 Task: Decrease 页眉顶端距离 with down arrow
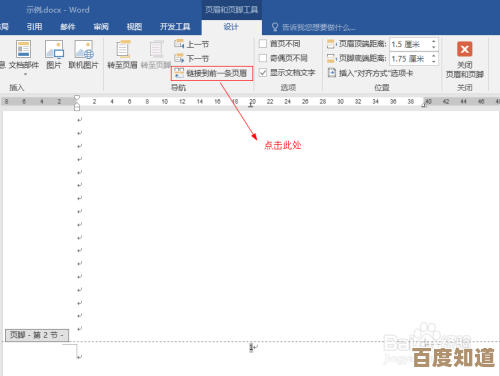[x=434, y=47]
